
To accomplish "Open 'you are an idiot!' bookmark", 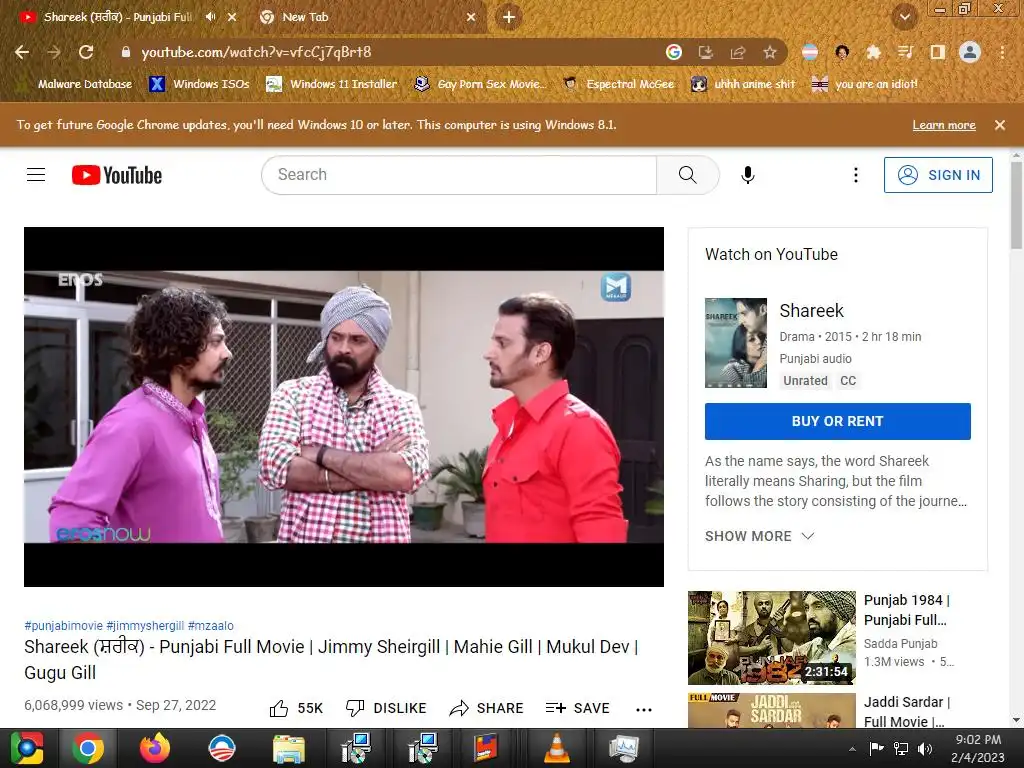I will coord(864,84).
